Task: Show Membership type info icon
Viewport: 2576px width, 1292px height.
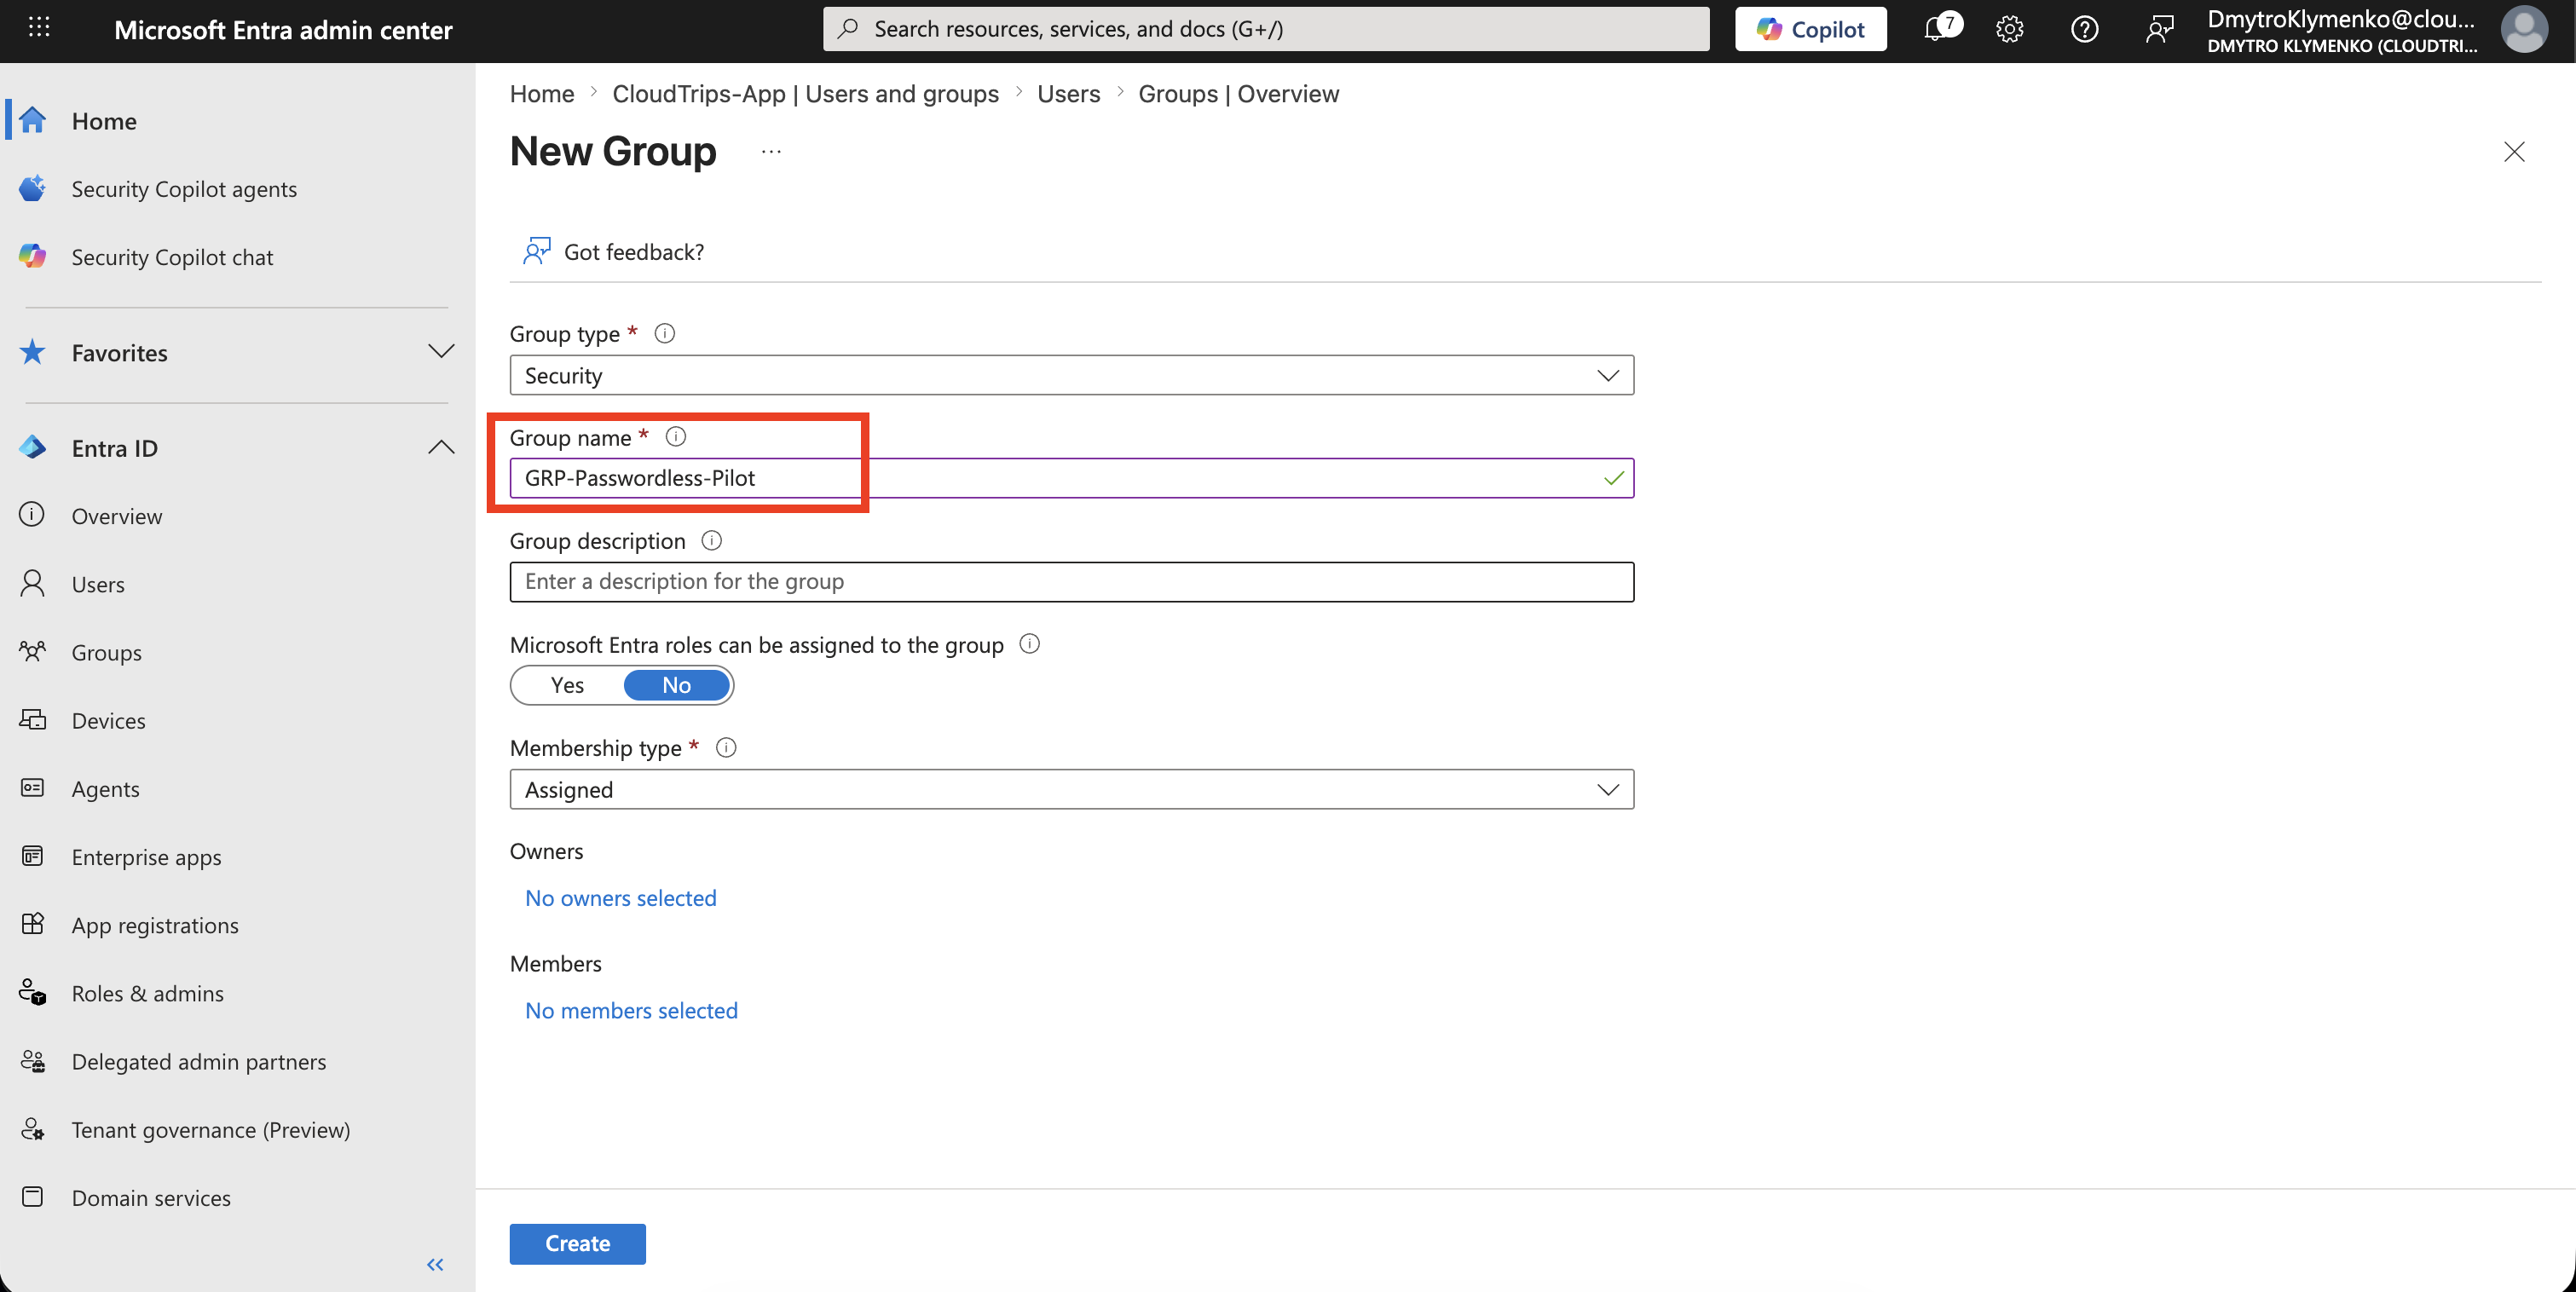Action: pyautogui.click(x=726, y=748)
